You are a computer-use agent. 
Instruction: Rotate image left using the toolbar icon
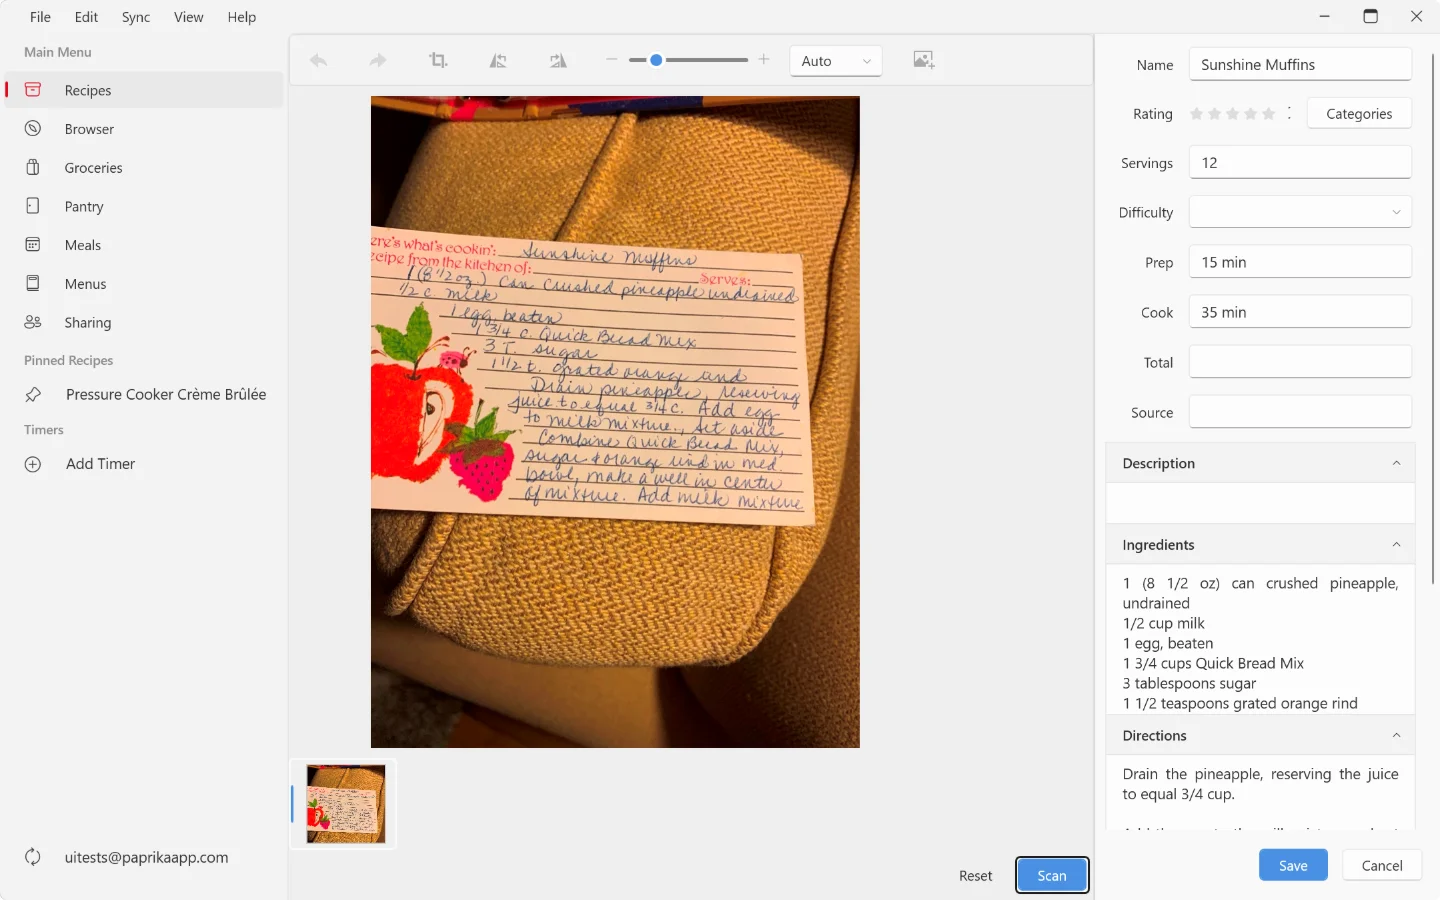tap(498, 61)
